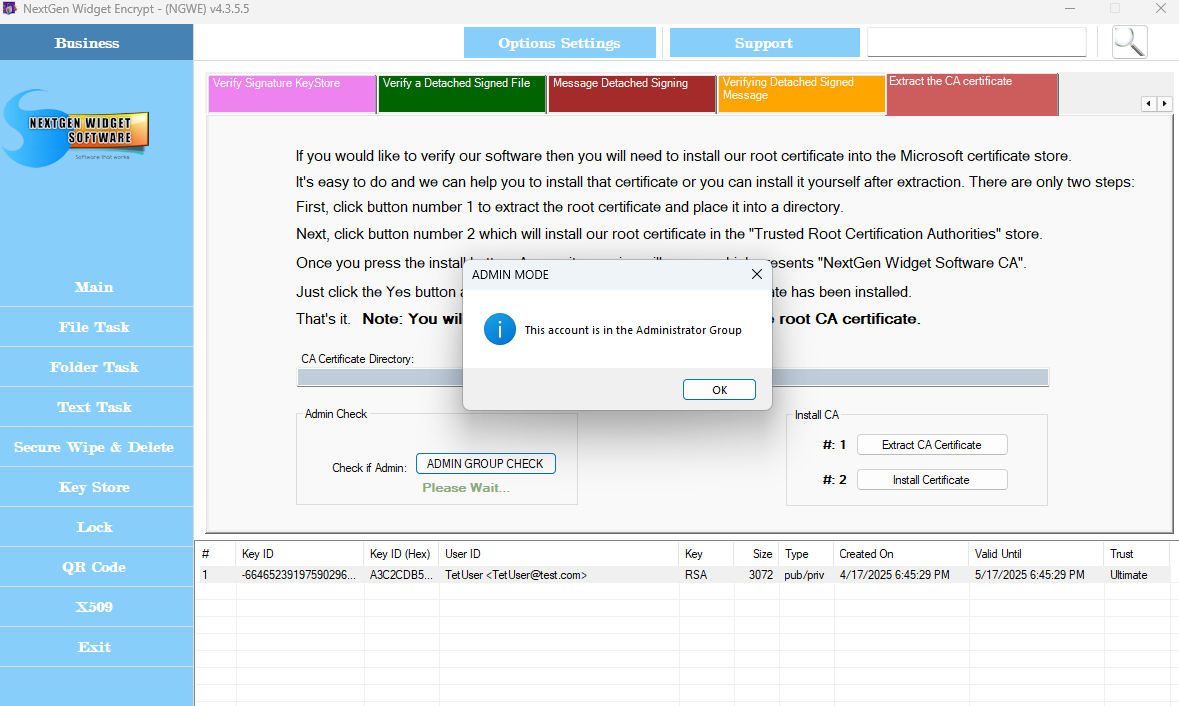Sort by the User ID column header
The height and width of the screenshot is (706, 1179).
(559, 554)
